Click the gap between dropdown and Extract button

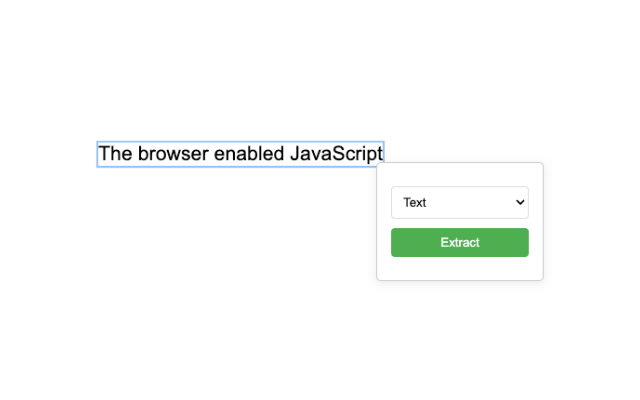pyautogui.click(x=459, y=223)
